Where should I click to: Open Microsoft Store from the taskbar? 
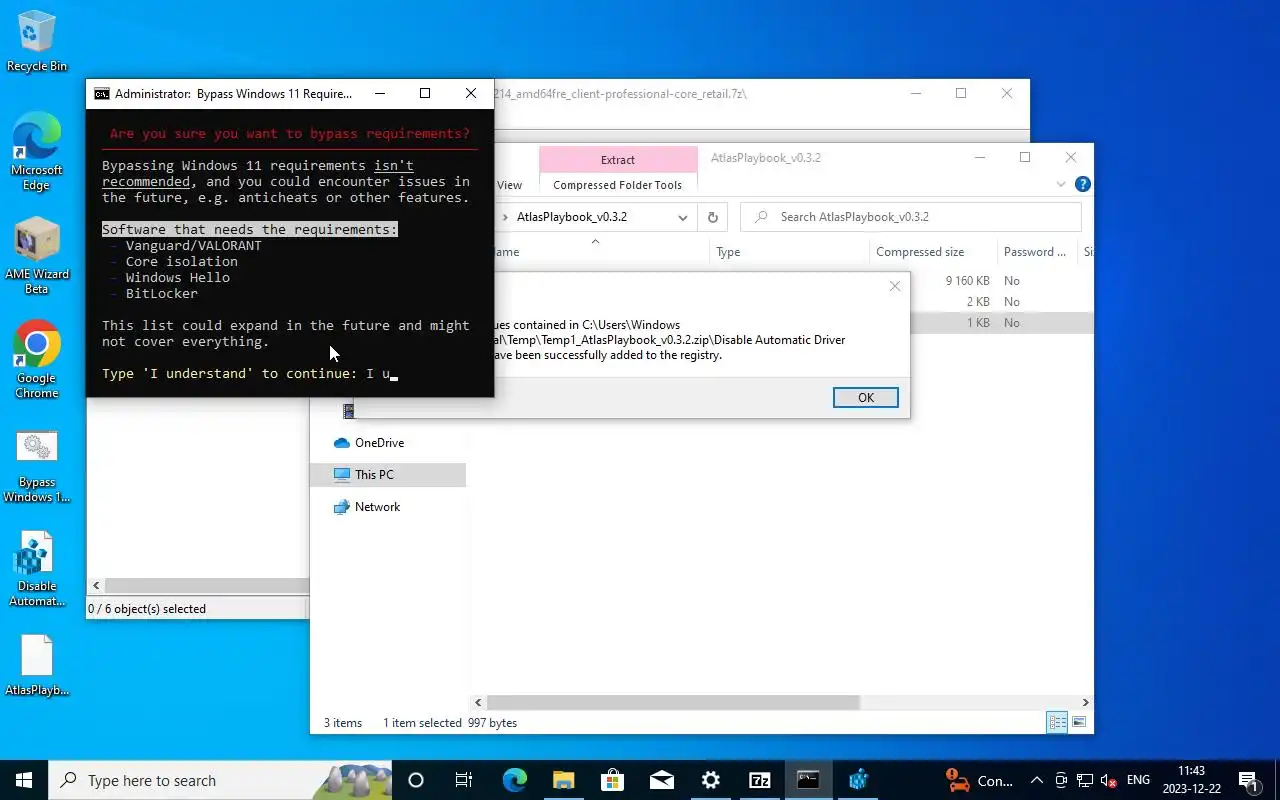pyautogui.click(x=612, y=780)
